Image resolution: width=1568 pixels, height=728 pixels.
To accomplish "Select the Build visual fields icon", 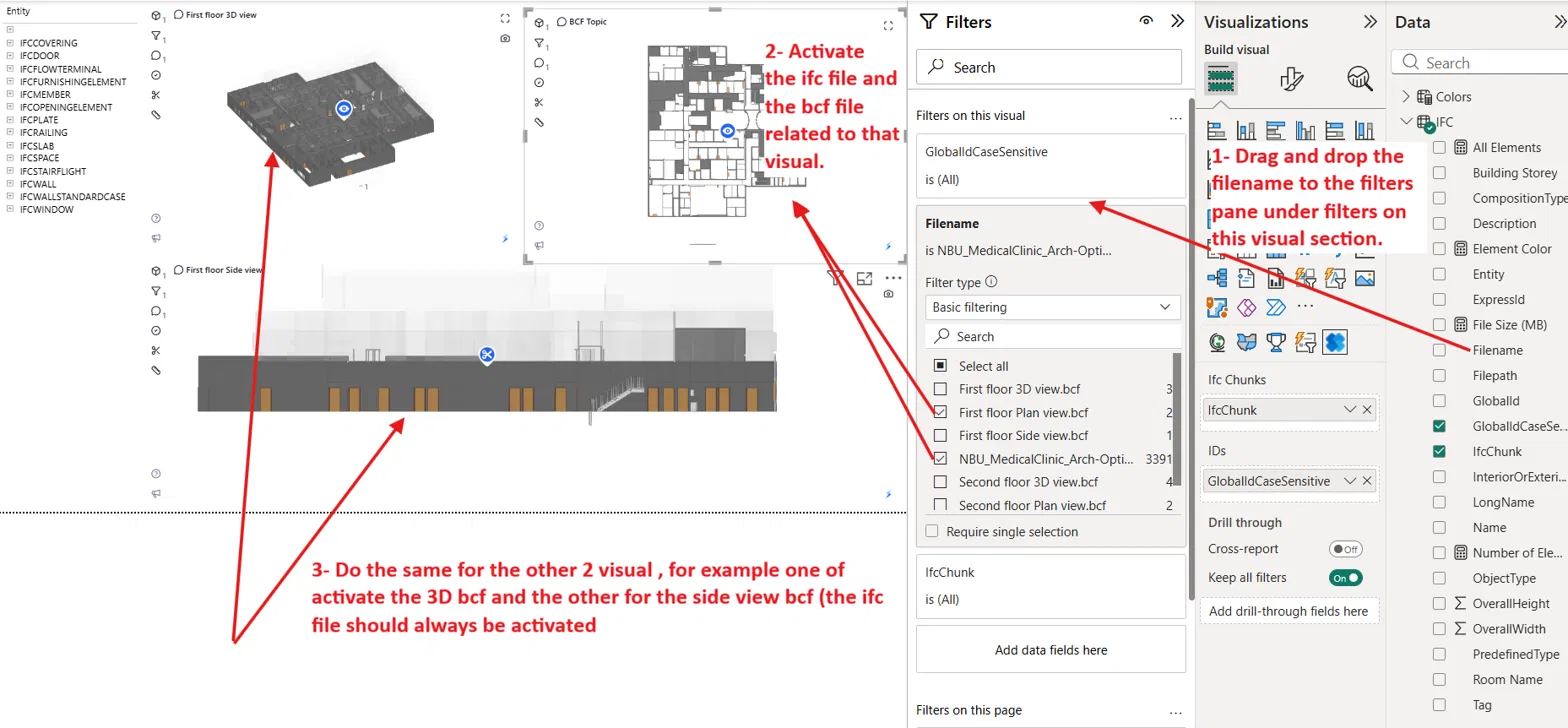I will point(1221,78).
